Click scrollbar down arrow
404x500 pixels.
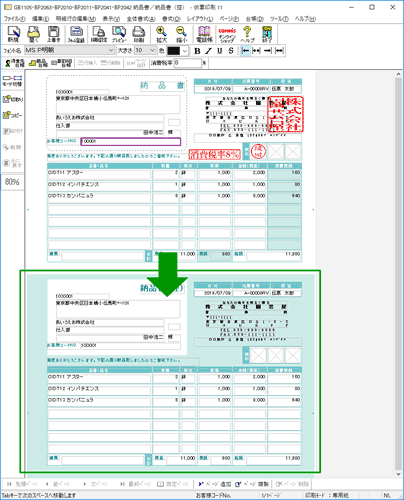[x=398, y=474]
